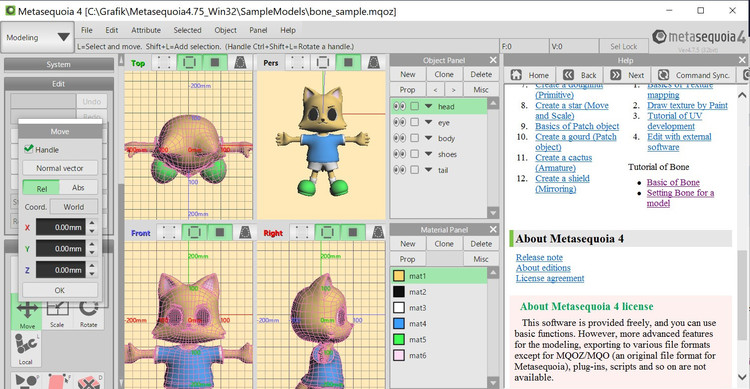Collapse the body object triangle
The height and width of the screenshot is (389, 750).
coord(429,138)
